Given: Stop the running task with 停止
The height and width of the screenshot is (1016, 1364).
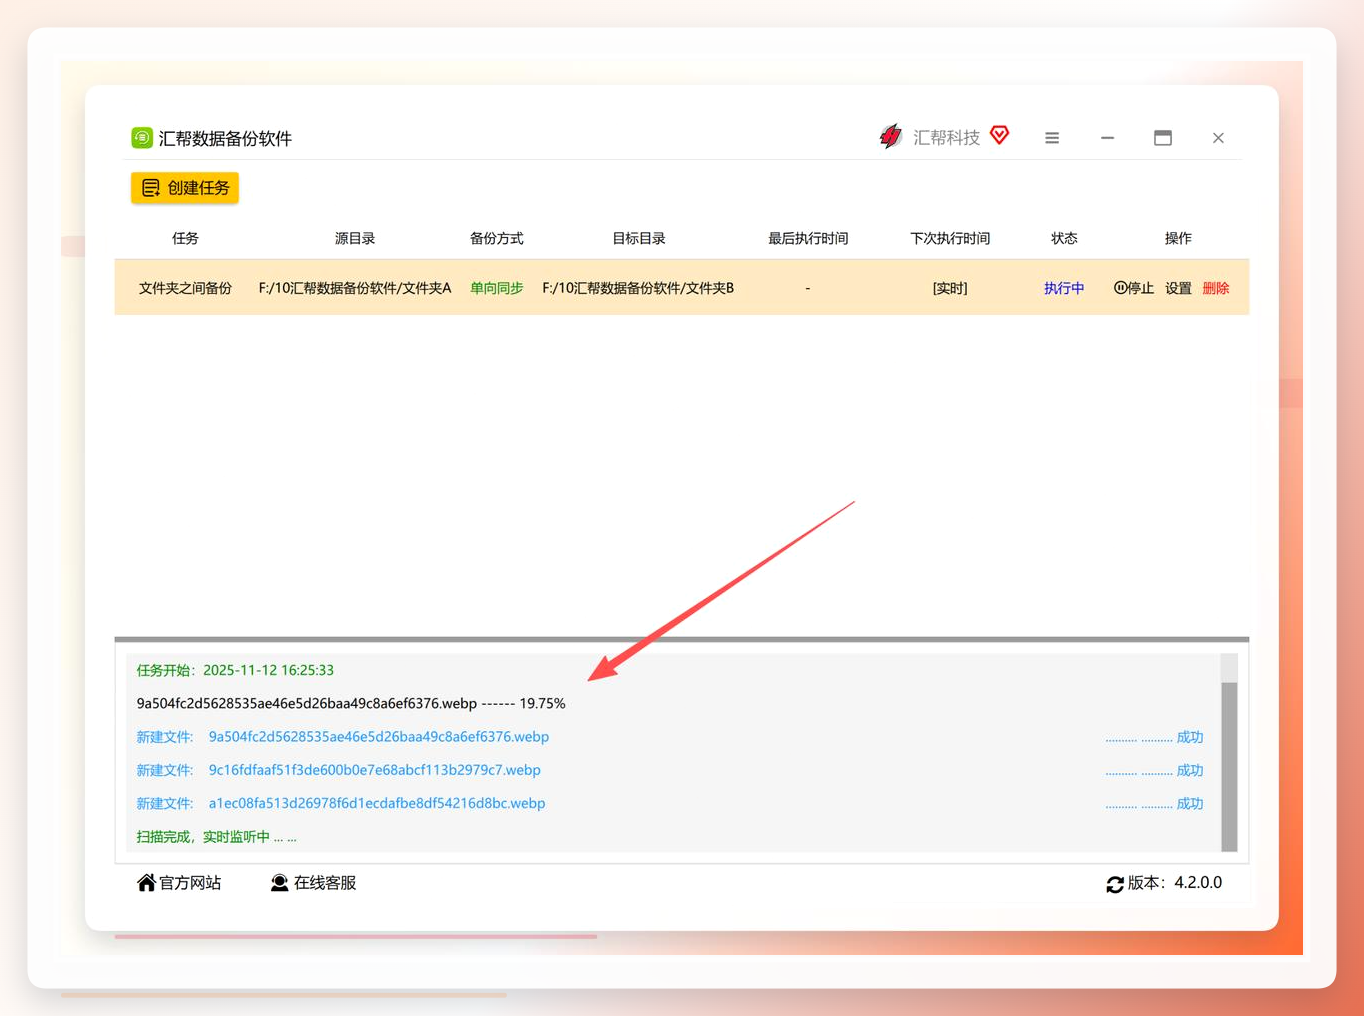Looking at the screenshot, I should pyautogui.click(x=1134, y=288).
